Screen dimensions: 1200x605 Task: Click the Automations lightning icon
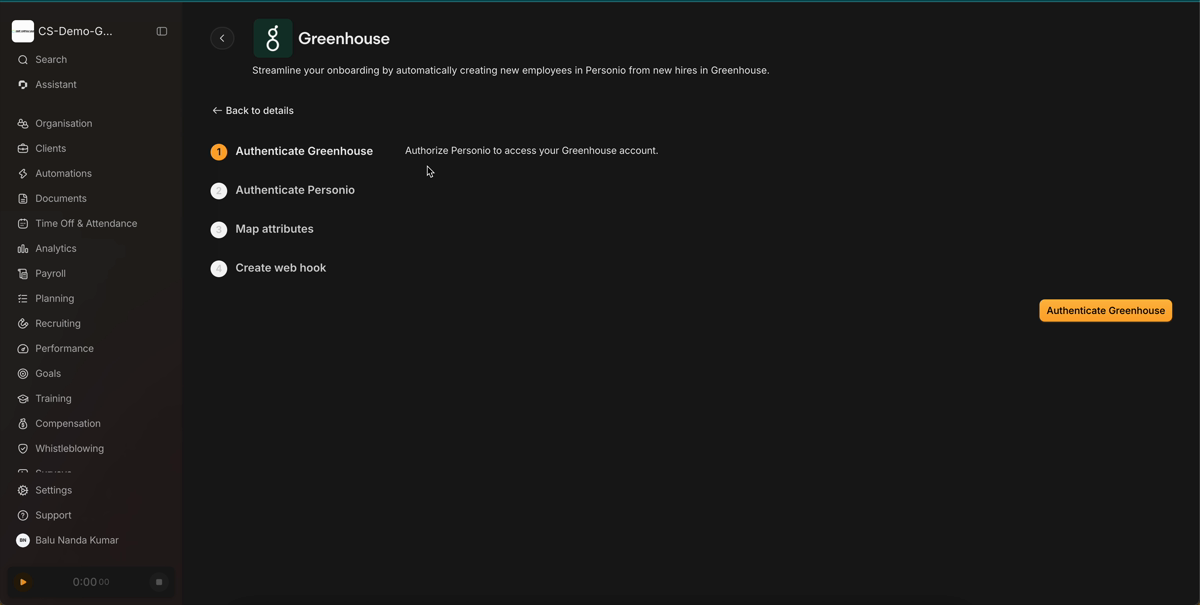tap(23, 174)
